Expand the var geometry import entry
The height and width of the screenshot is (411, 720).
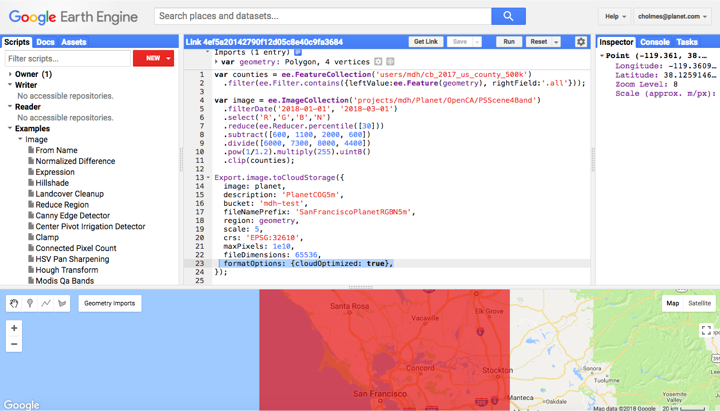click(x=216, y=62)
